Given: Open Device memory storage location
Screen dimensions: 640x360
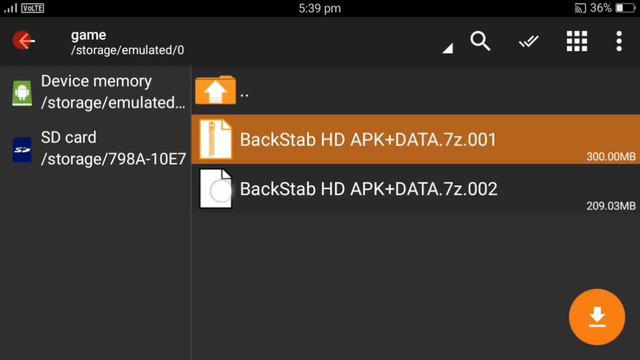Looking at the screenshot, I should pos(96,92).
